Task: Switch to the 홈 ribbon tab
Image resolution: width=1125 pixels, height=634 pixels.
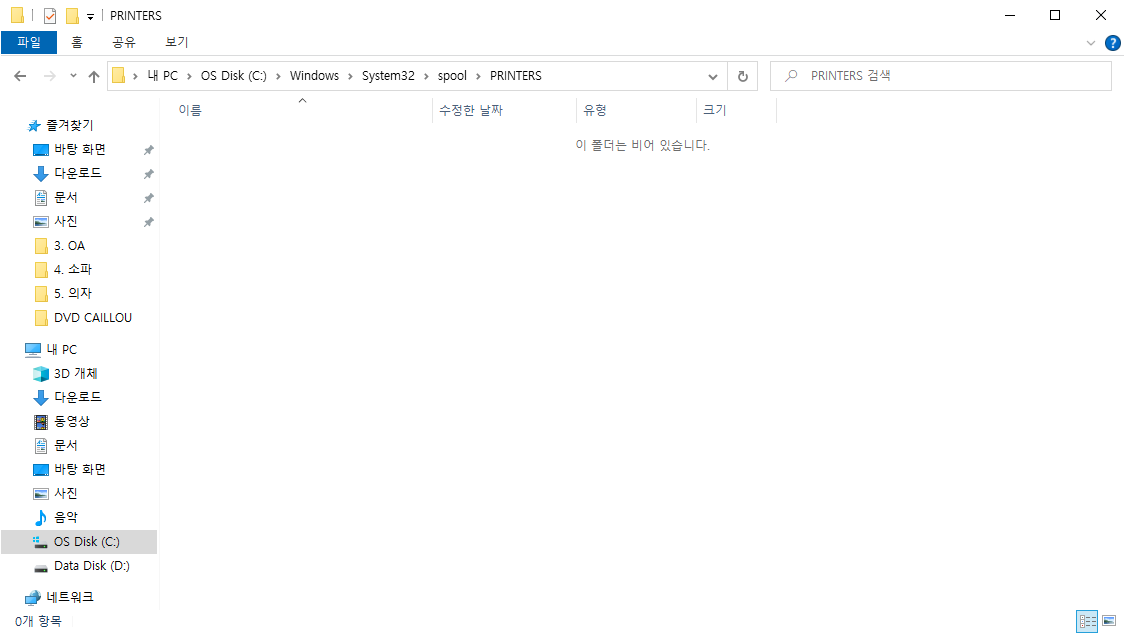Action: [x=77, y=42]
